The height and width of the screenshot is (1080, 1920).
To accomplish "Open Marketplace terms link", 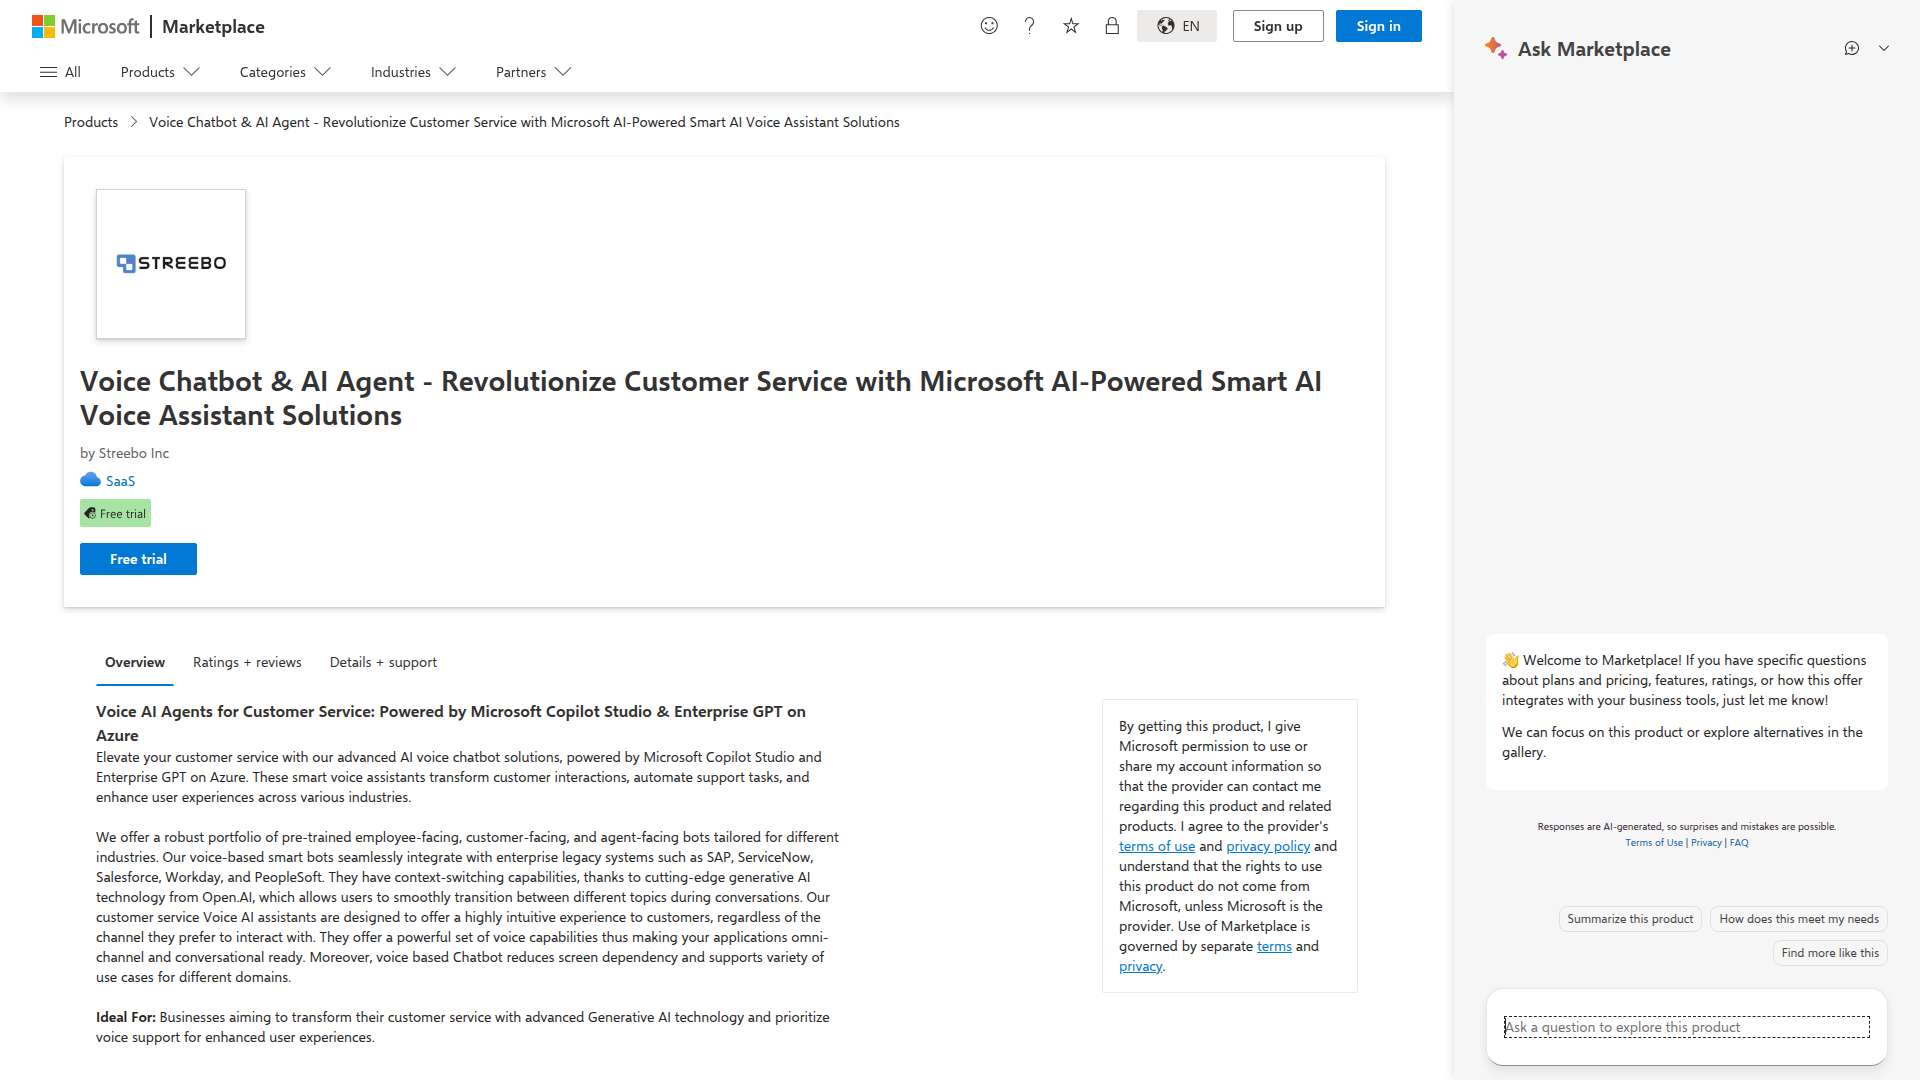I will (1274, 946).
